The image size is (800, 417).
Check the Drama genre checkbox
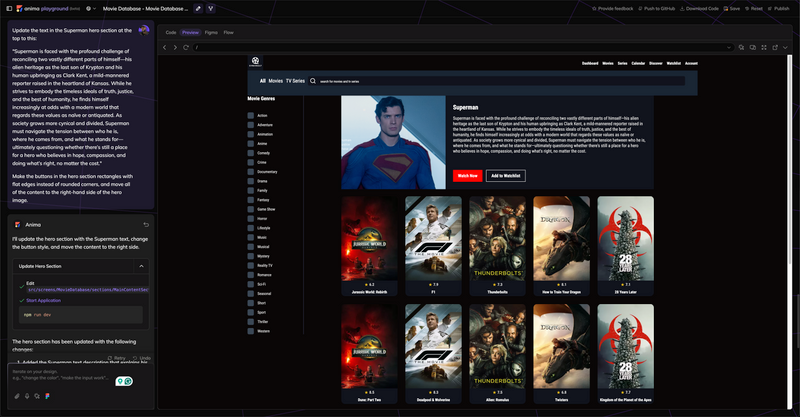tap(251, 181)
